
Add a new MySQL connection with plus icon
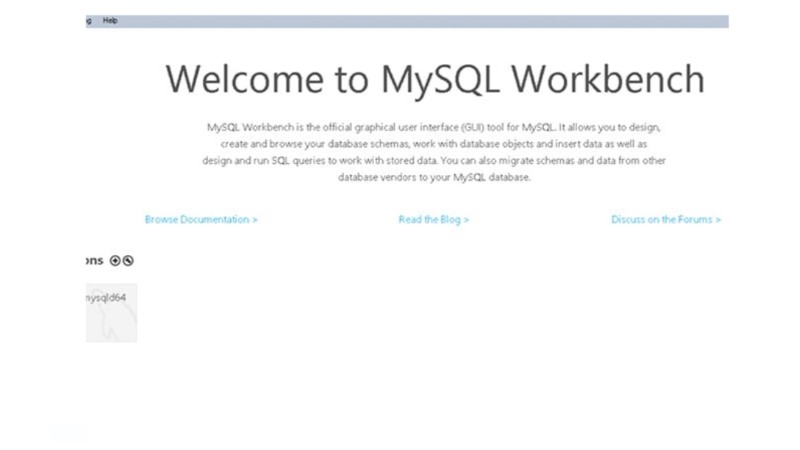[x=115, y=261]
